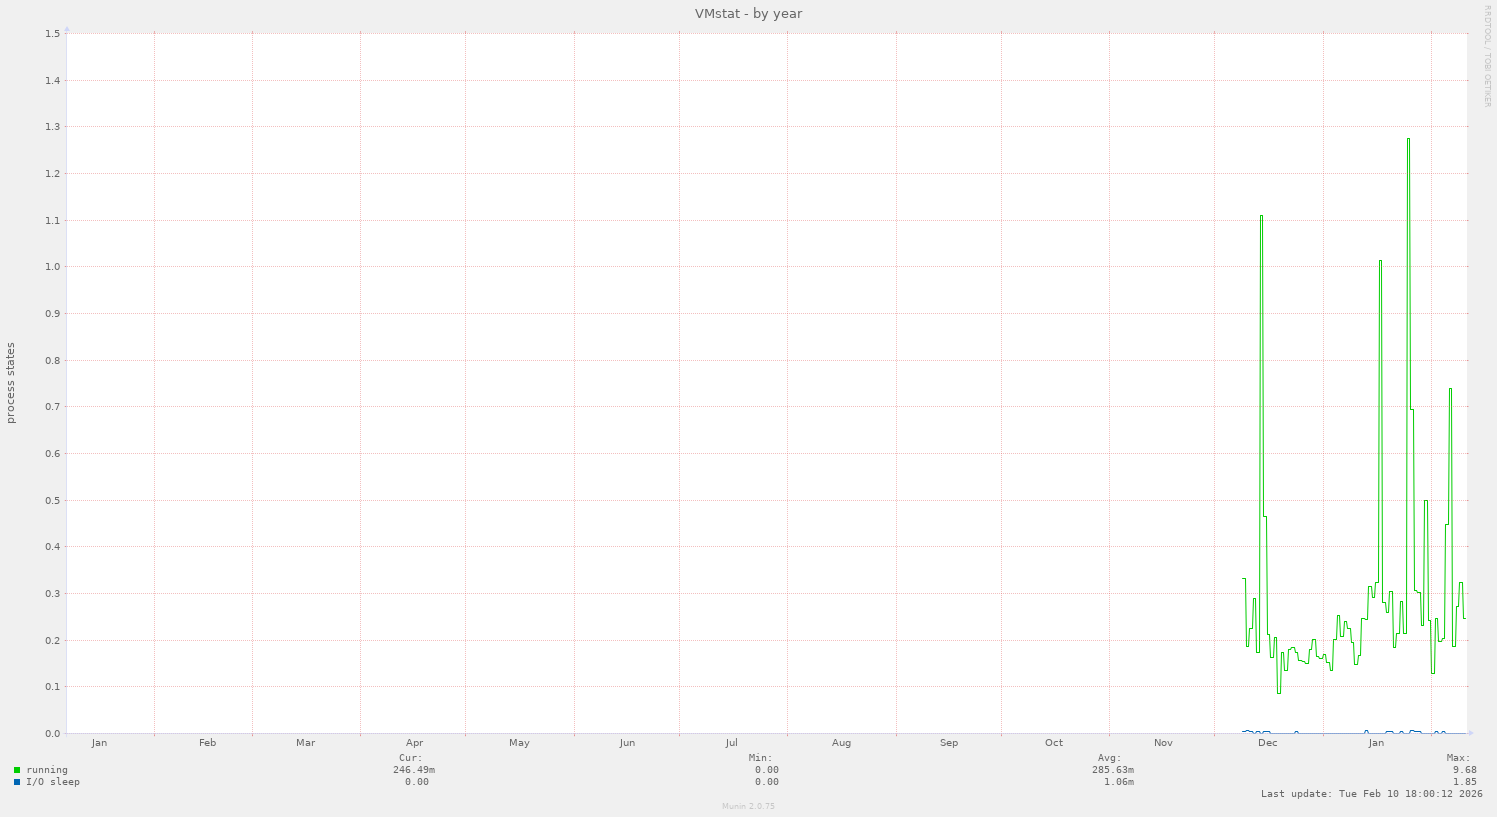The height and width of the screenshot is (817, 1497).
Task: Select the 'I/O sleep' legend label
Action: [x=53, y=782]
